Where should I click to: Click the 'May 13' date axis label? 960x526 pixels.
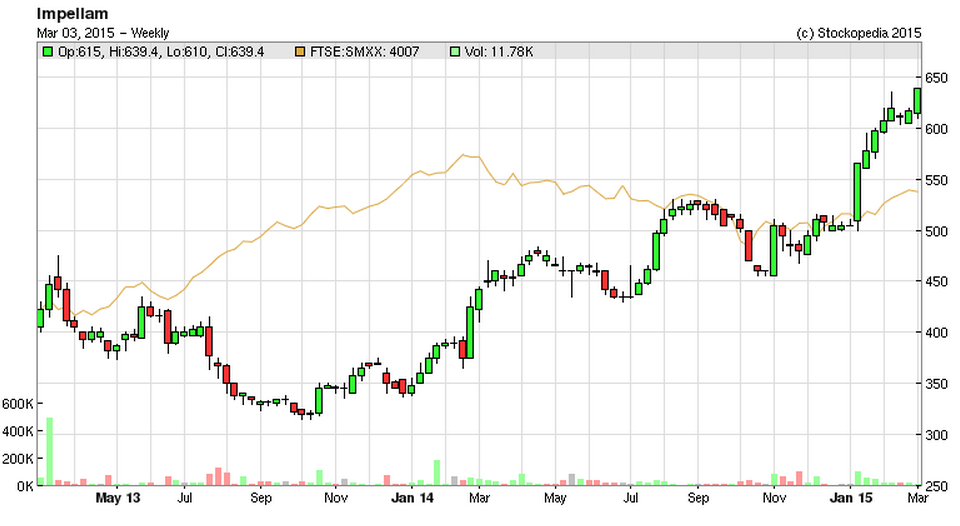click(118, 498)
